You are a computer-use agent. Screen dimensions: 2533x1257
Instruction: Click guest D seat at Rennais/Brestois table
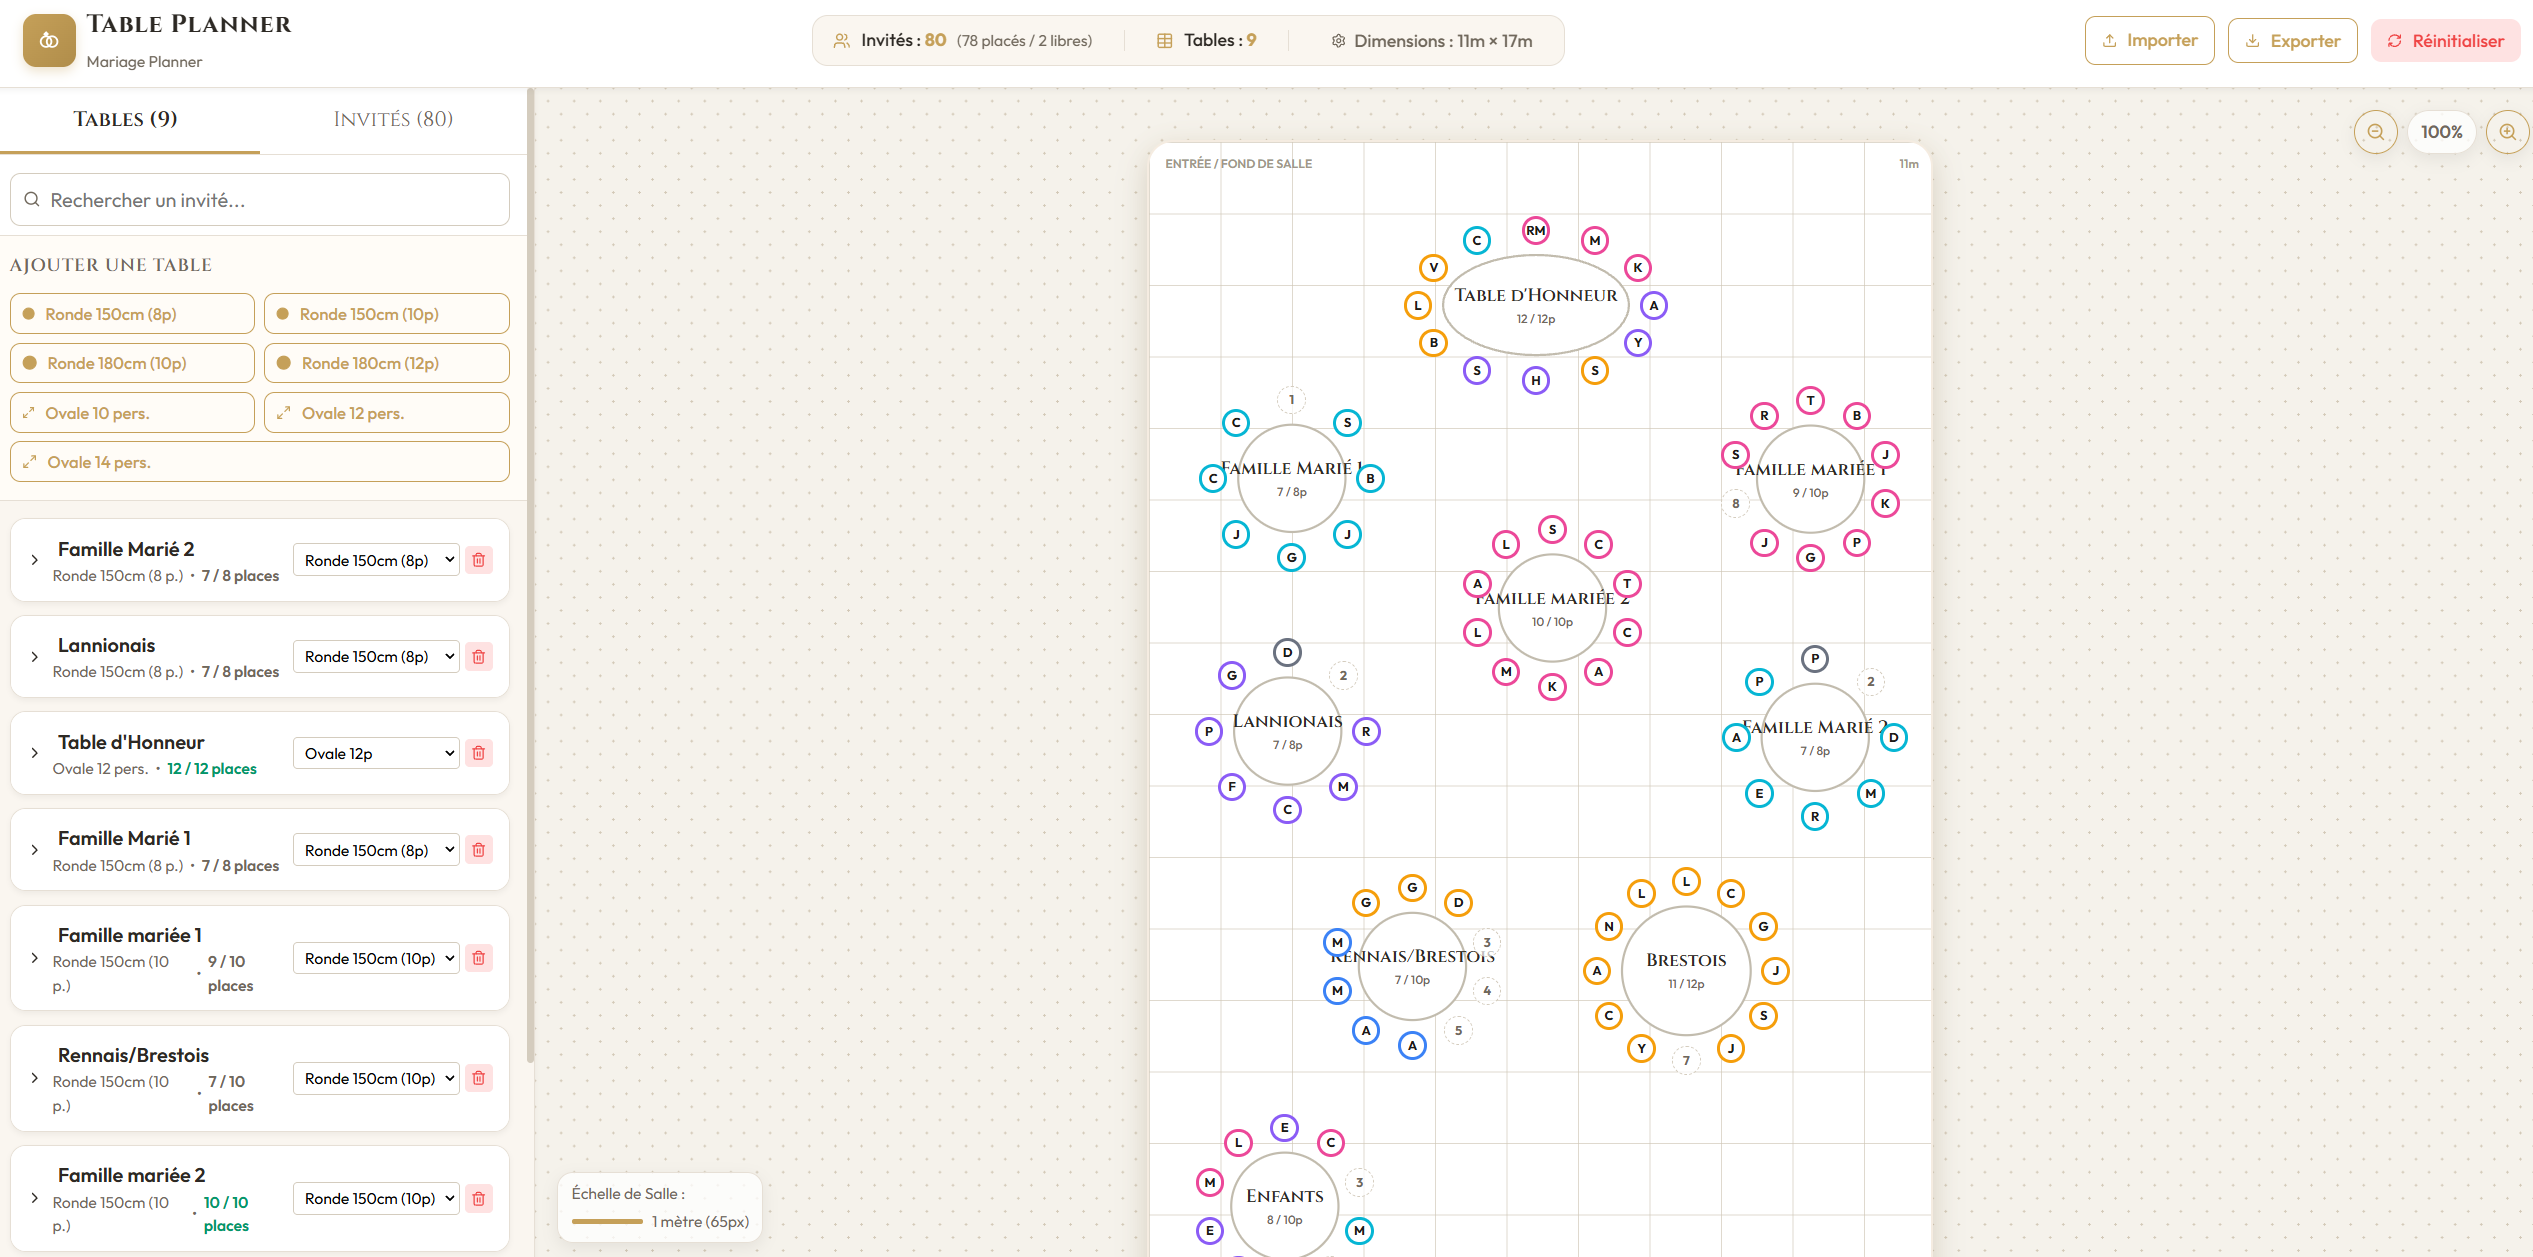coord(1459,903)
